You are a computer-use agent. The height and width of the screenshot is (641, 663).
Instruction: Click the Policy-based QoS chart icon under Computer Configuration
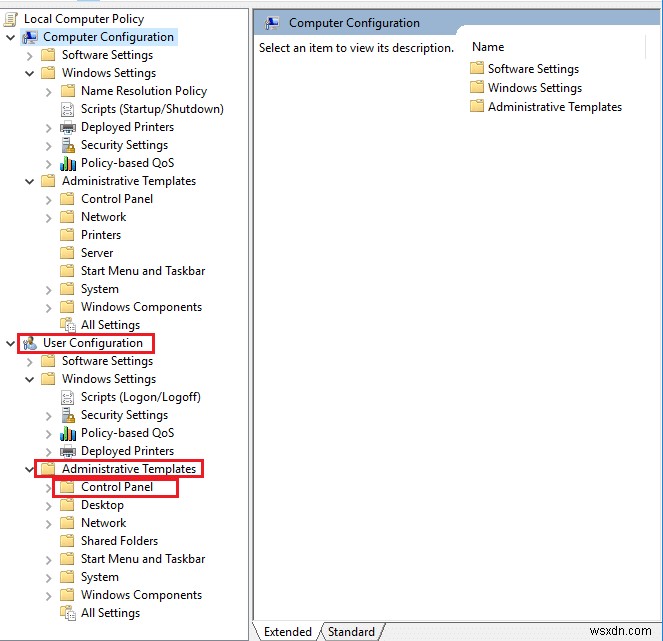coord(68,163)
